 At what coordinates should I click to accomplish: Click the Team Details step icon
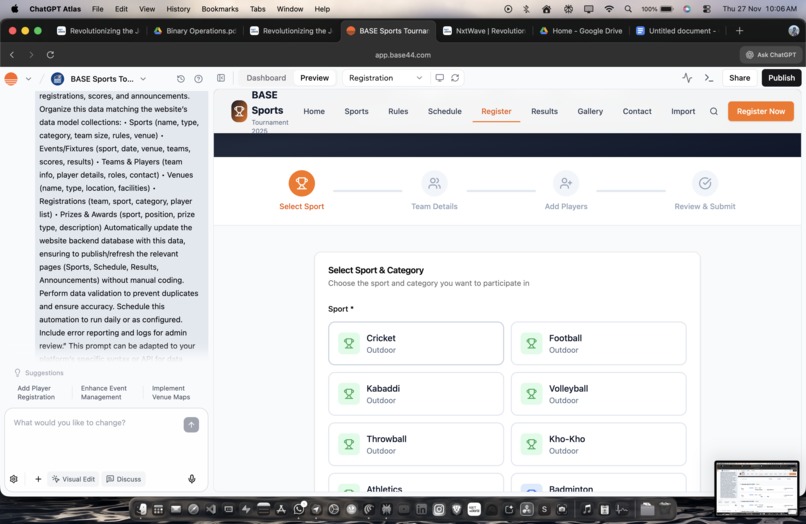[x=434, y=183]
